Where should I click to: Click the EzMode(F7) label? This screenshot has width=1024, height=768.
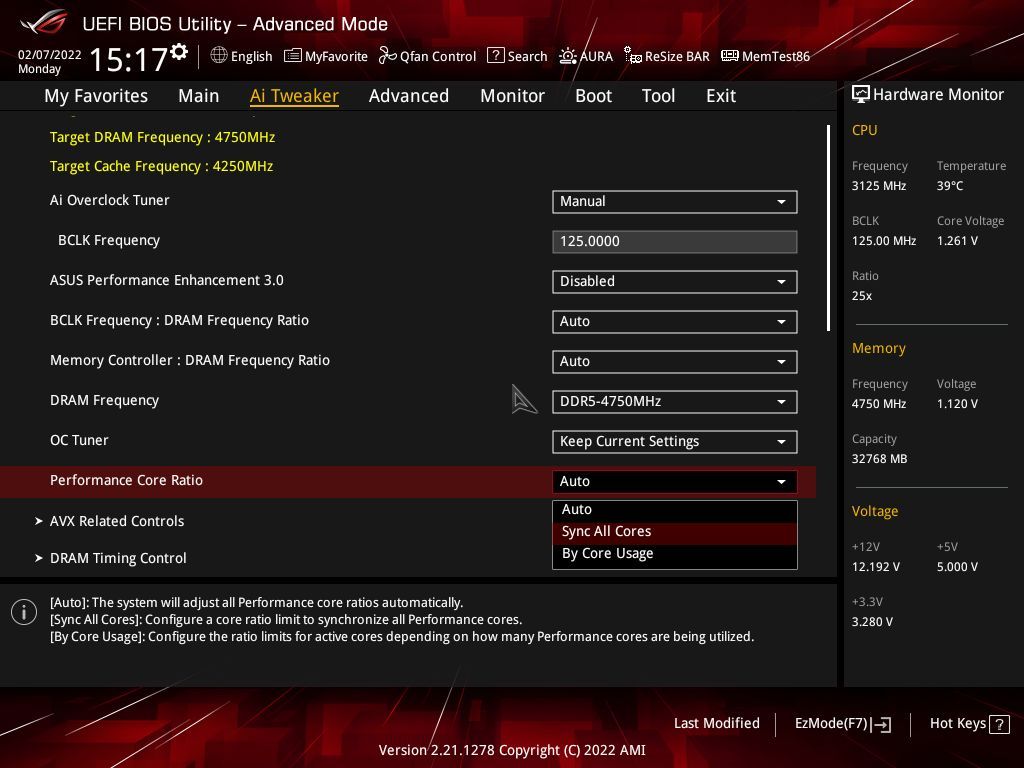pyautogui.click(x=831, y=724)
